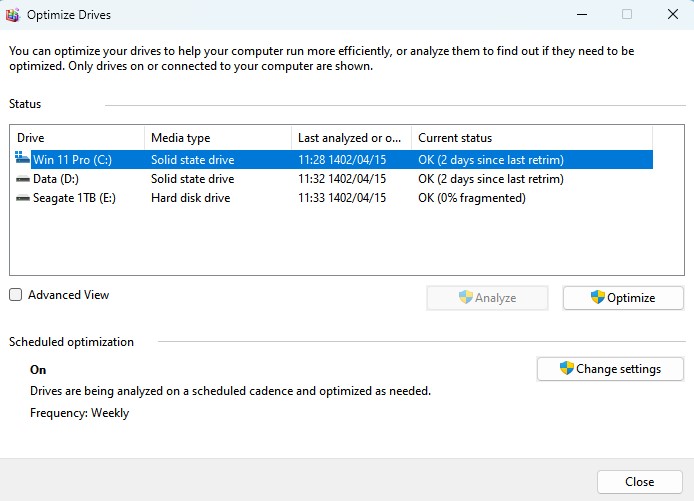The image size is (694, 501).
Task: Sort by the Drive column header
Action: point(77,138)
